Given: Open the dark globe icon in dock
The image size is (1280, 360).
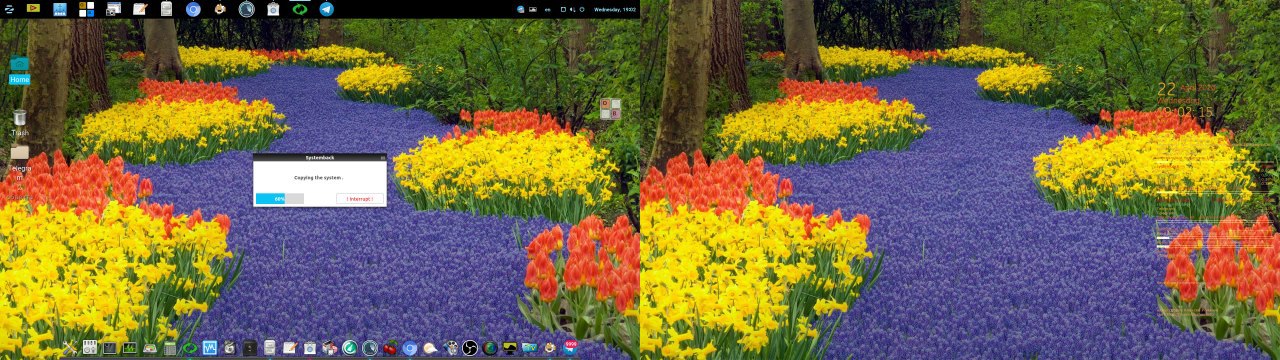Looking at the screenshot, I should [489, 347].
